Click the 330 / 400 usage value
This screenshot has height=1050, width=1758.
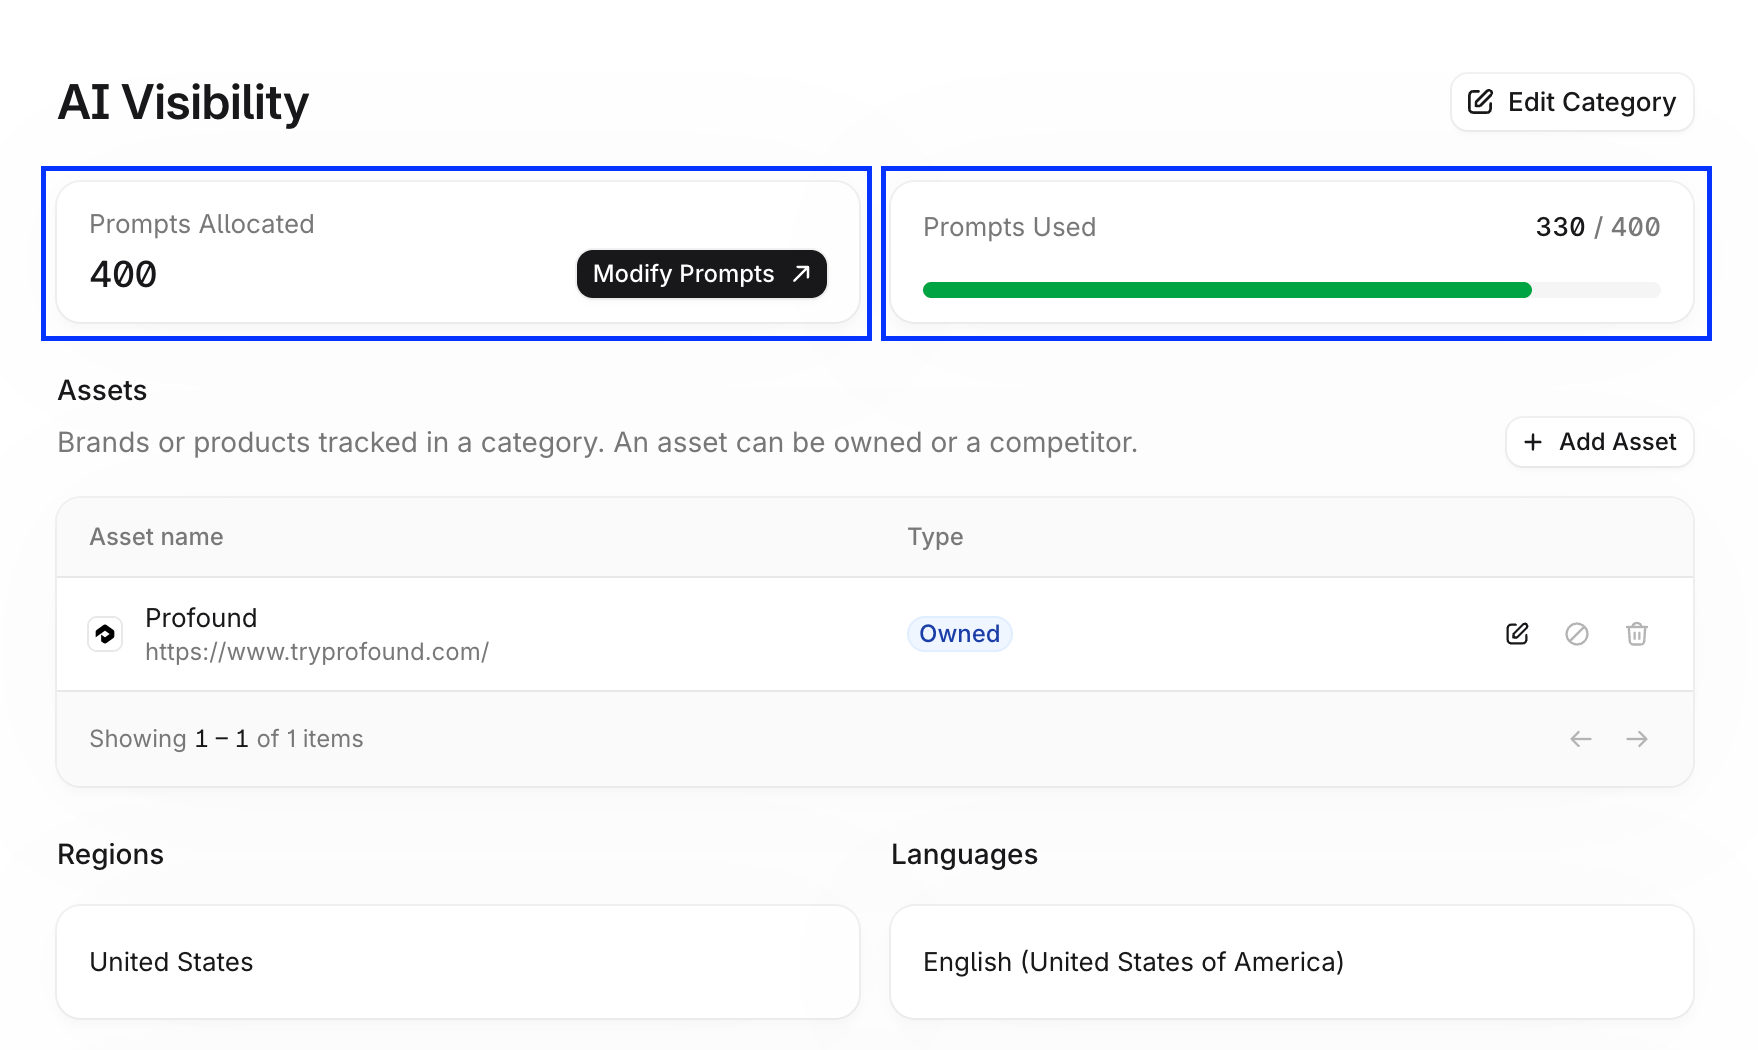[1598, 227]
